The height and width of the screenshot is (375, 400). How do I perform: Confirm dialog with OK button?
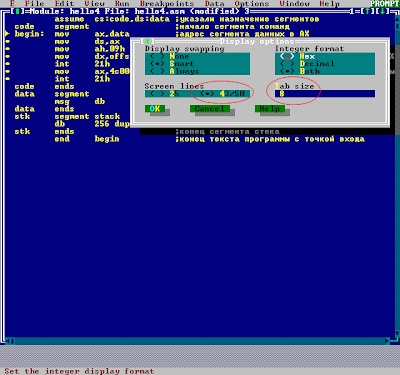pyautogui.click(x=155, y=109)
